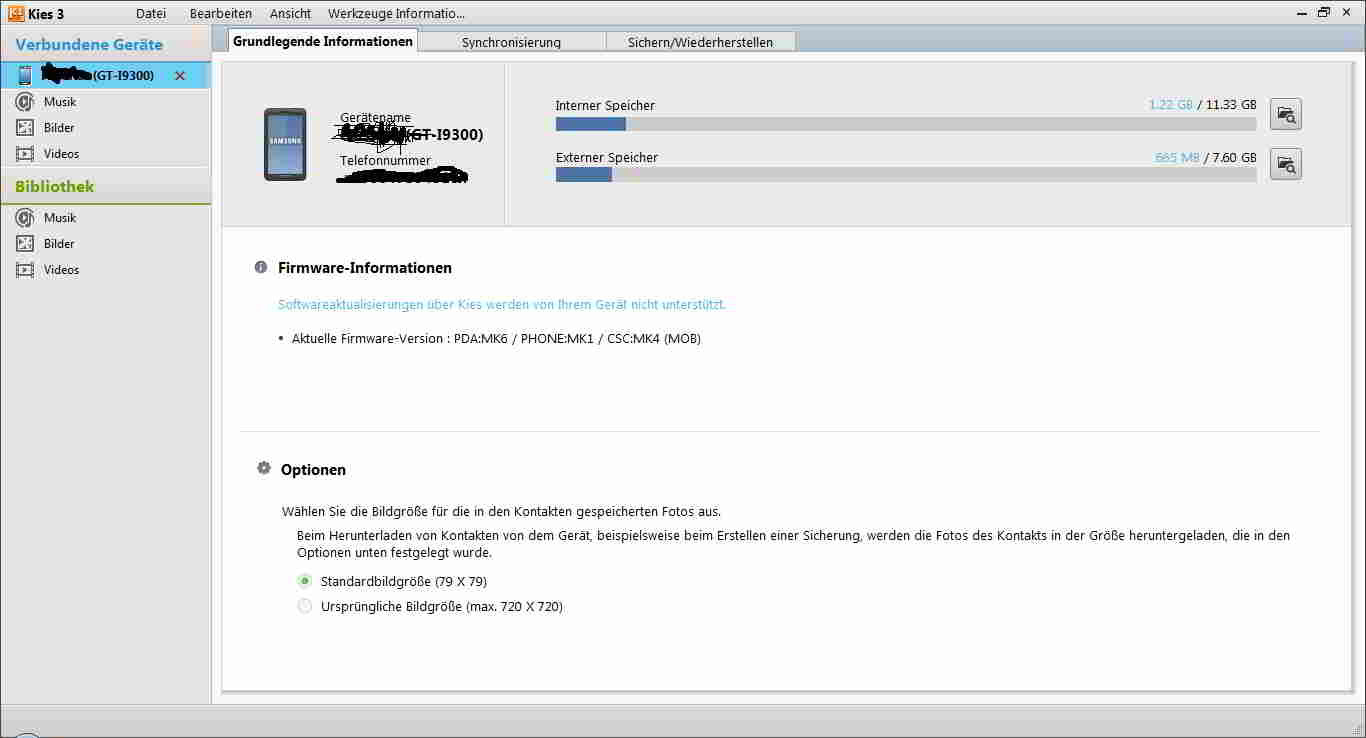Switch to Grundlegende Informationen tab
This screenshot has height=738, width=1366.
323,41
